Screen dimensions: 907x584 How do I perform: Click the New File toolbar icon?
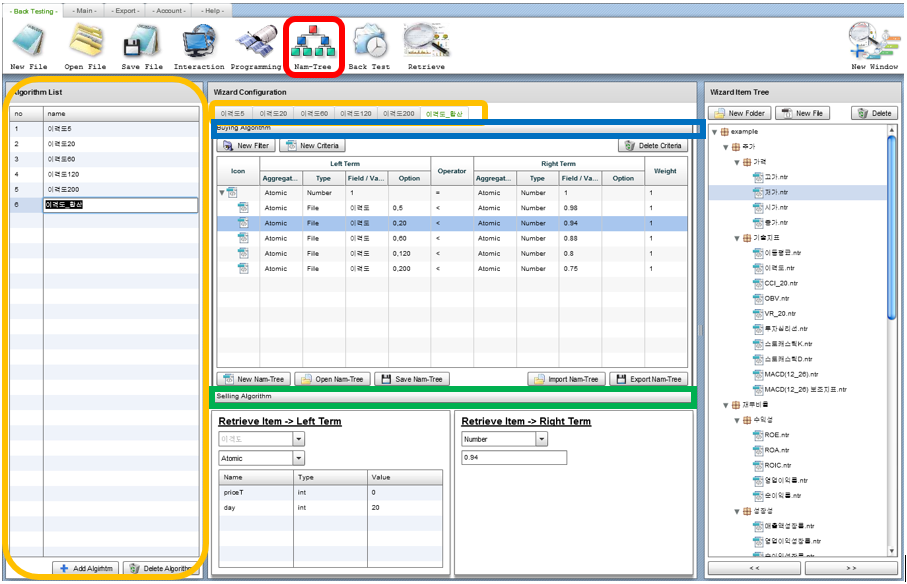(27, 40)
